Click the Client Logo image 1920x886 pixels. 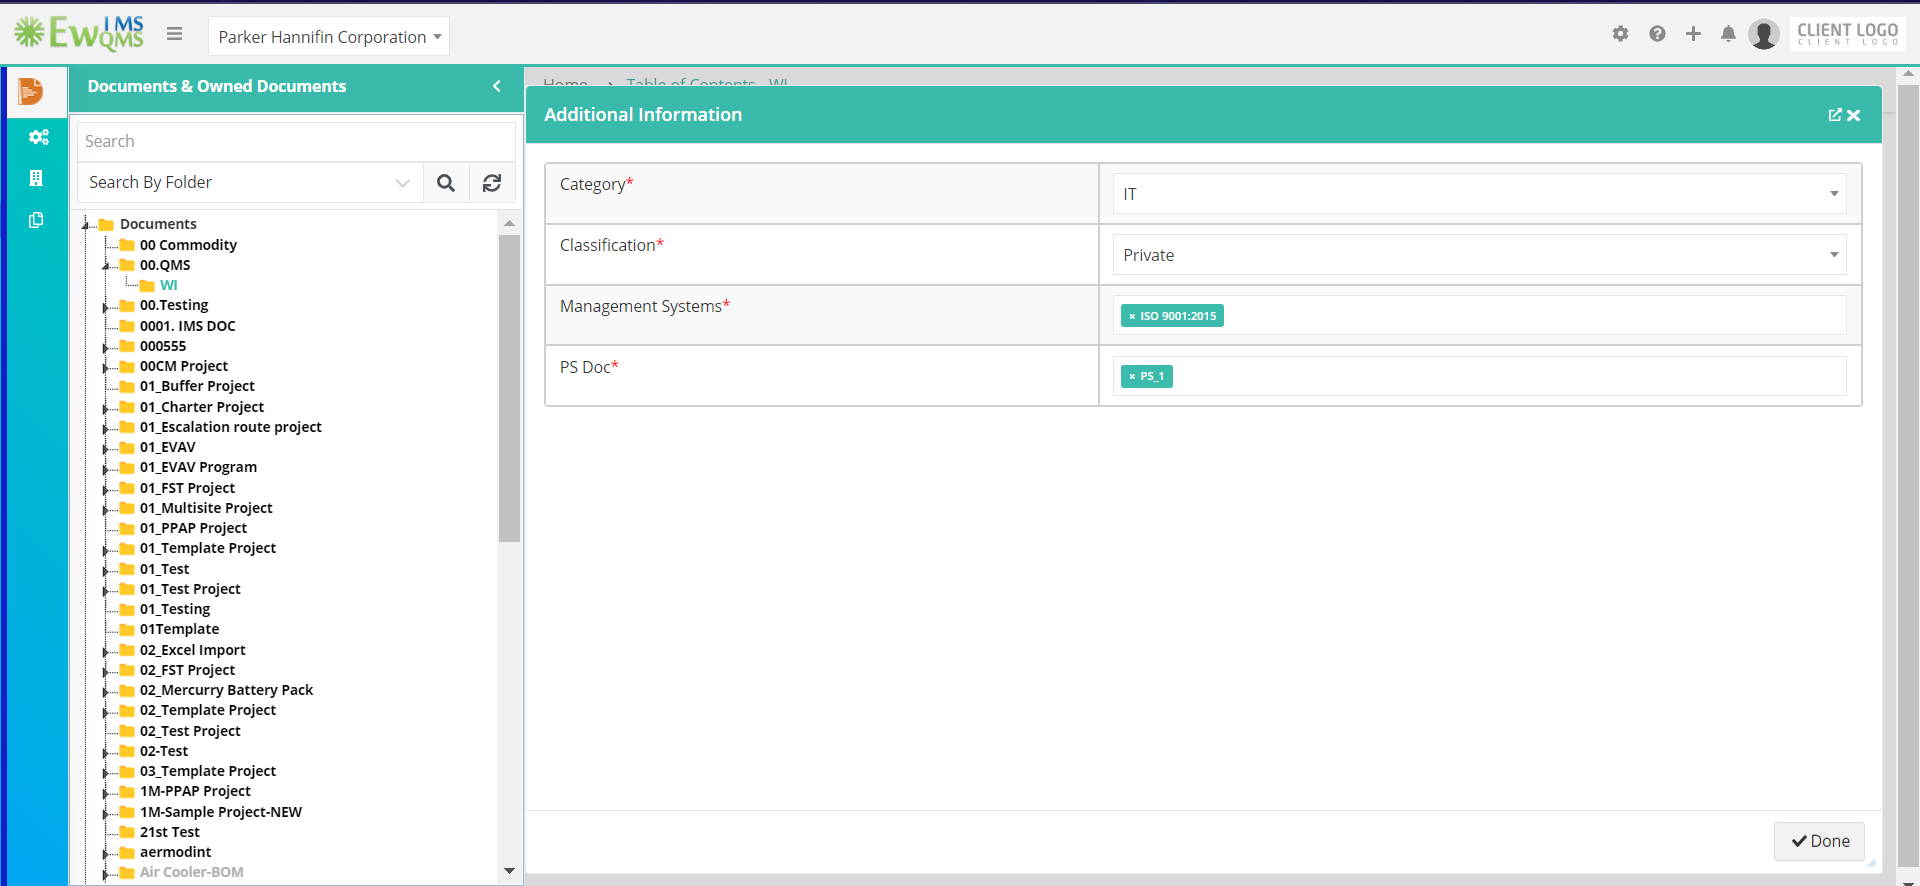1847,34
